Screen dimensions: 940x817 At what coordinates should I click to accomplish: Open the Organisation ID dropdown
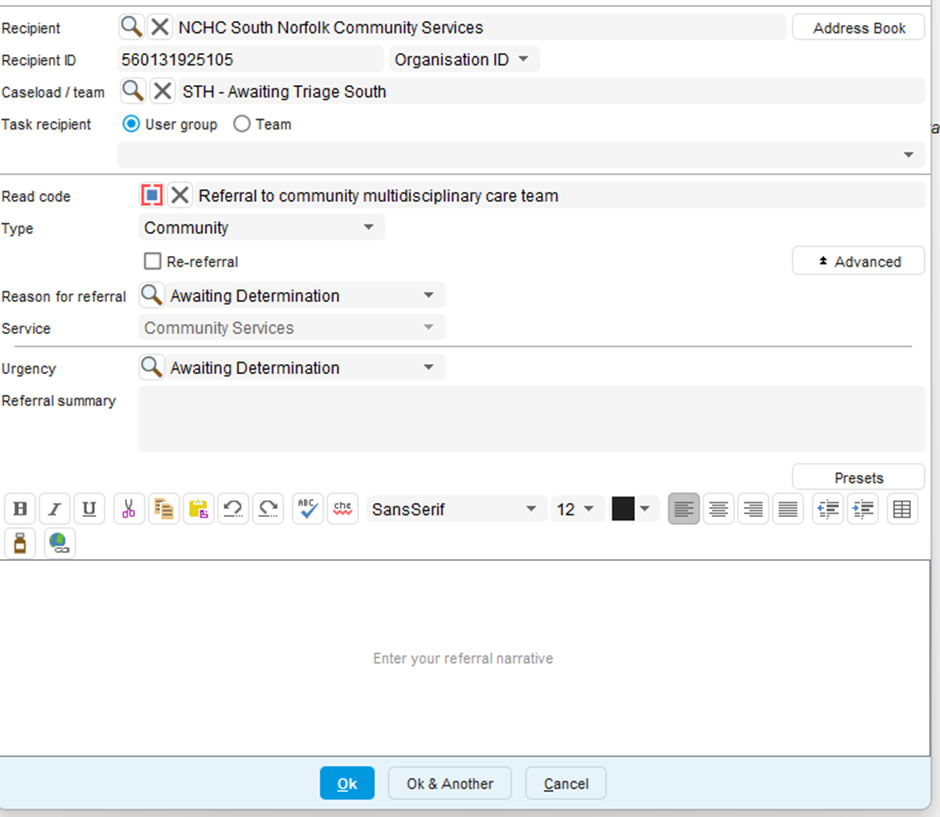pyautogui.click(x=464, y=60)
